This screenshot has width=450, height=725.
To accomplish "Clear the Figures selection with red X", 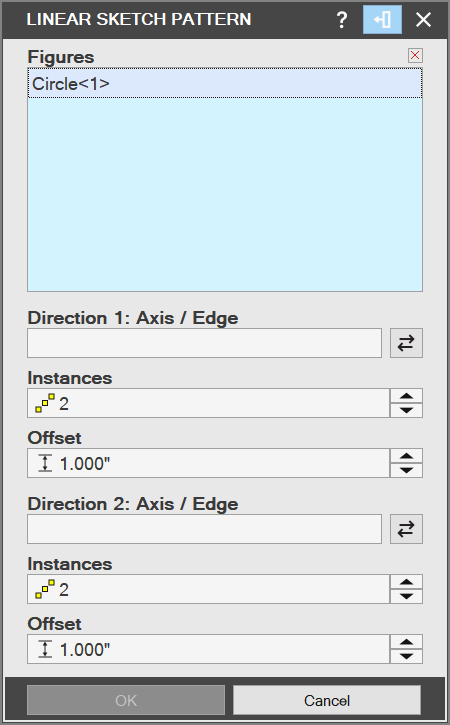I will 415,55.
